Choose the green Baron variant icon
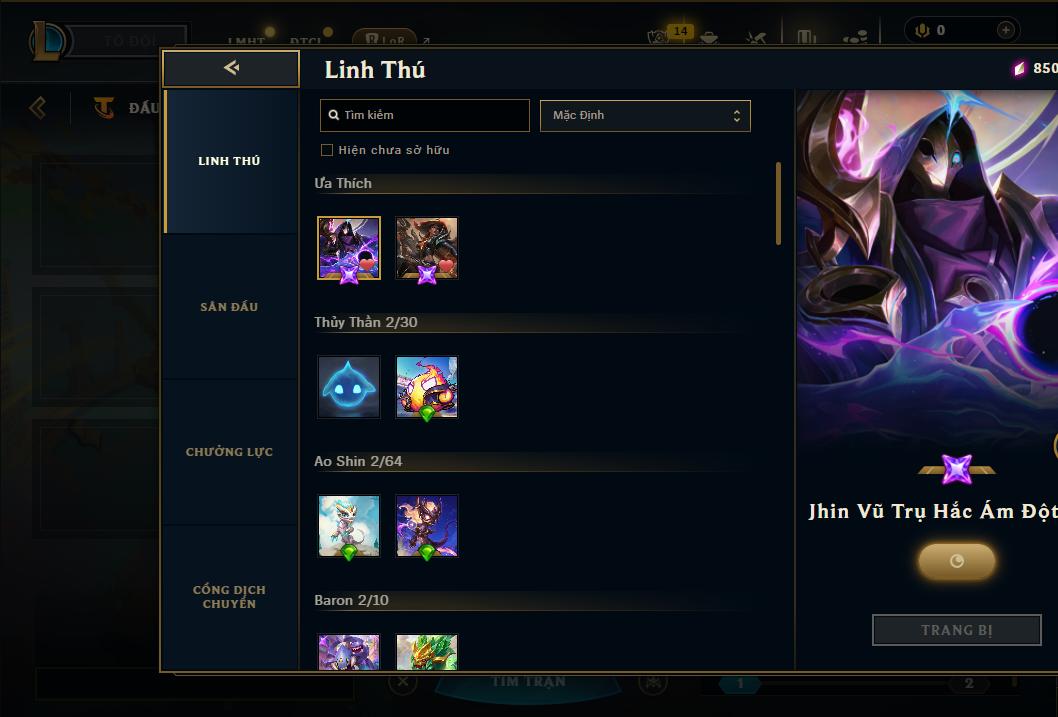Viewport: 1058px width, 717px height. 426,652
